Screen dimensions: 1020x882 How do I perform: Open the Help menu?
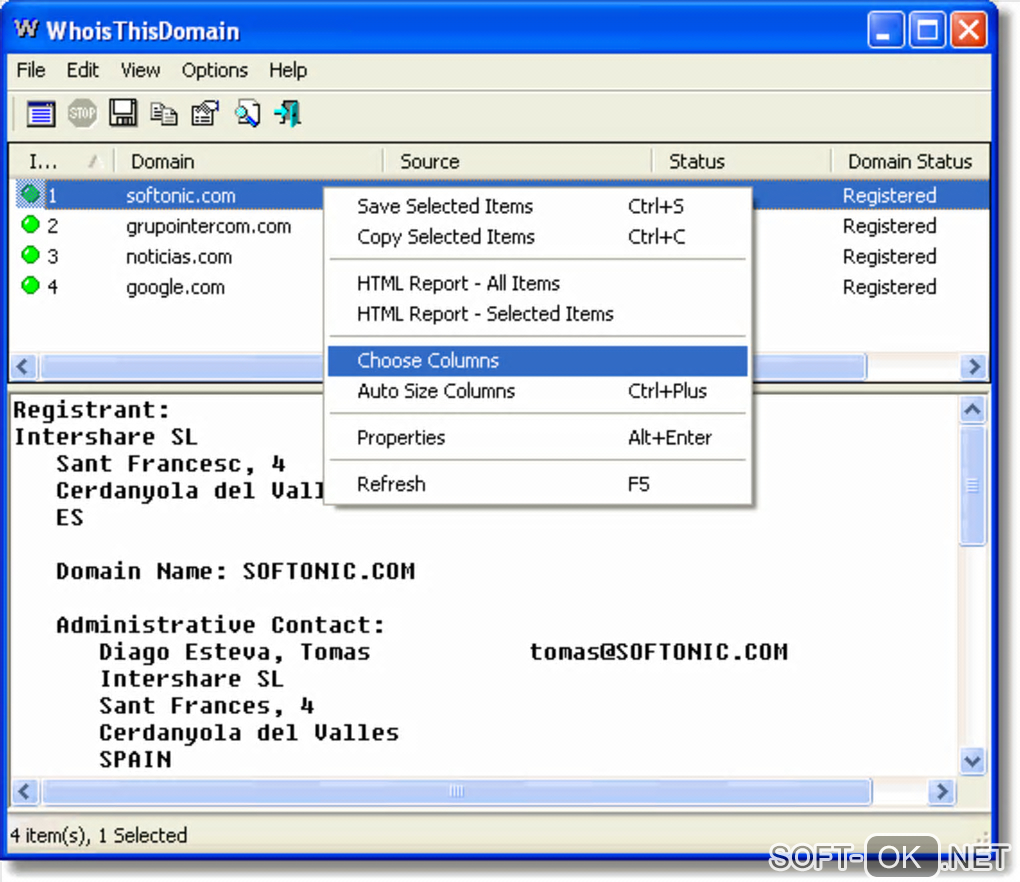(288, 70)
